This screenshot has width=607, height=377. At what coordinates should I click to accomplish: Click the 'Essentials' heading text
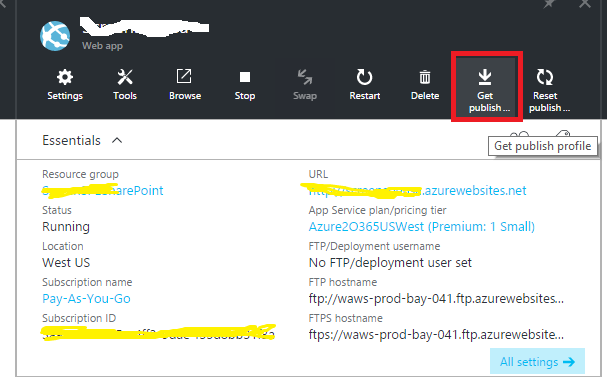[x=71, y=140]
